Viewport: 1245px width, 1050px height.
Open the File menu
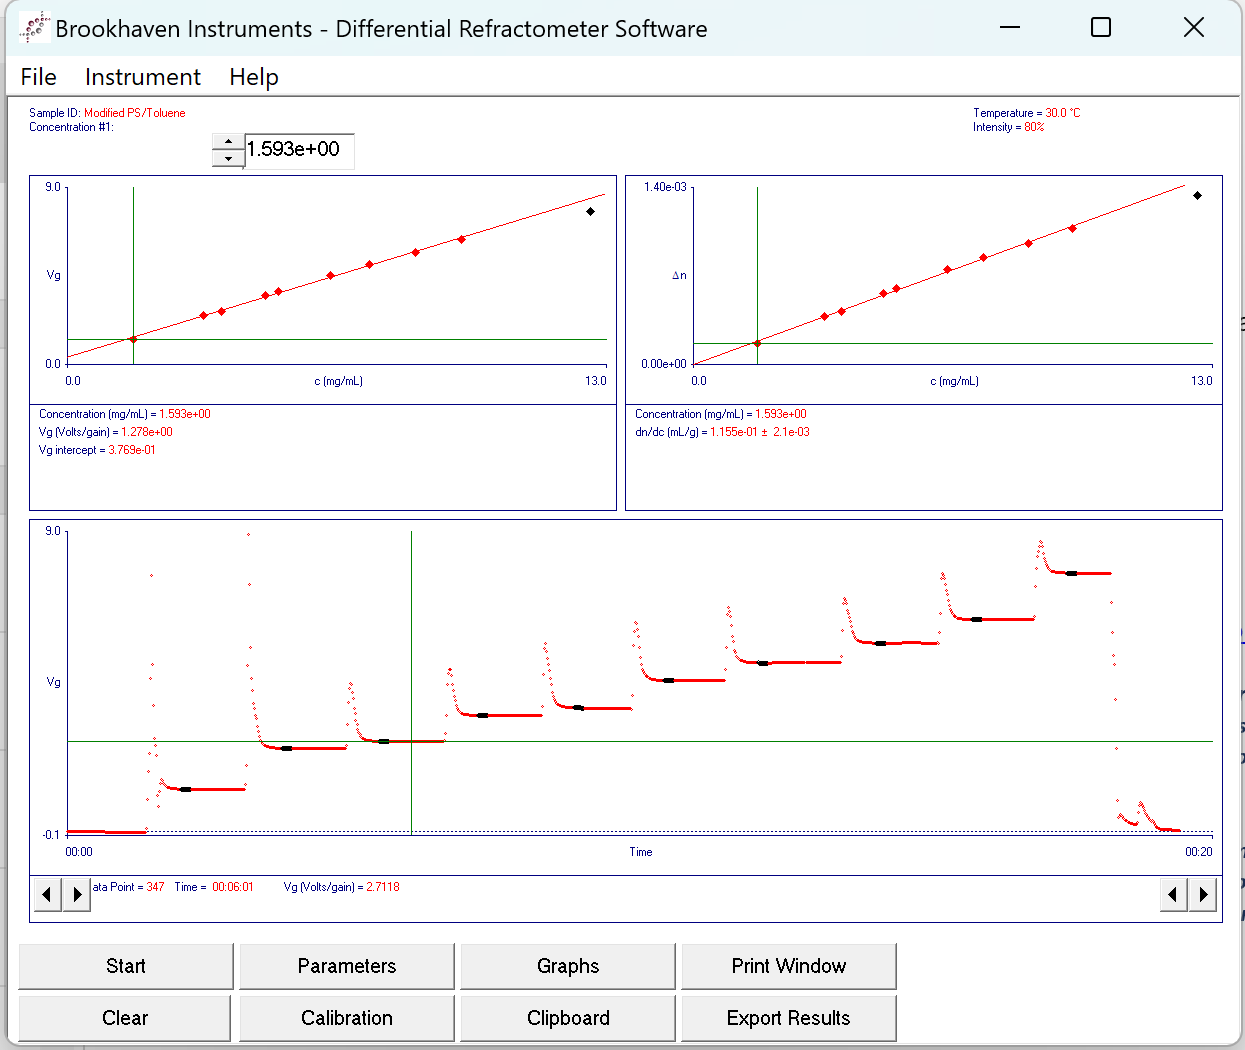(38, 77)
